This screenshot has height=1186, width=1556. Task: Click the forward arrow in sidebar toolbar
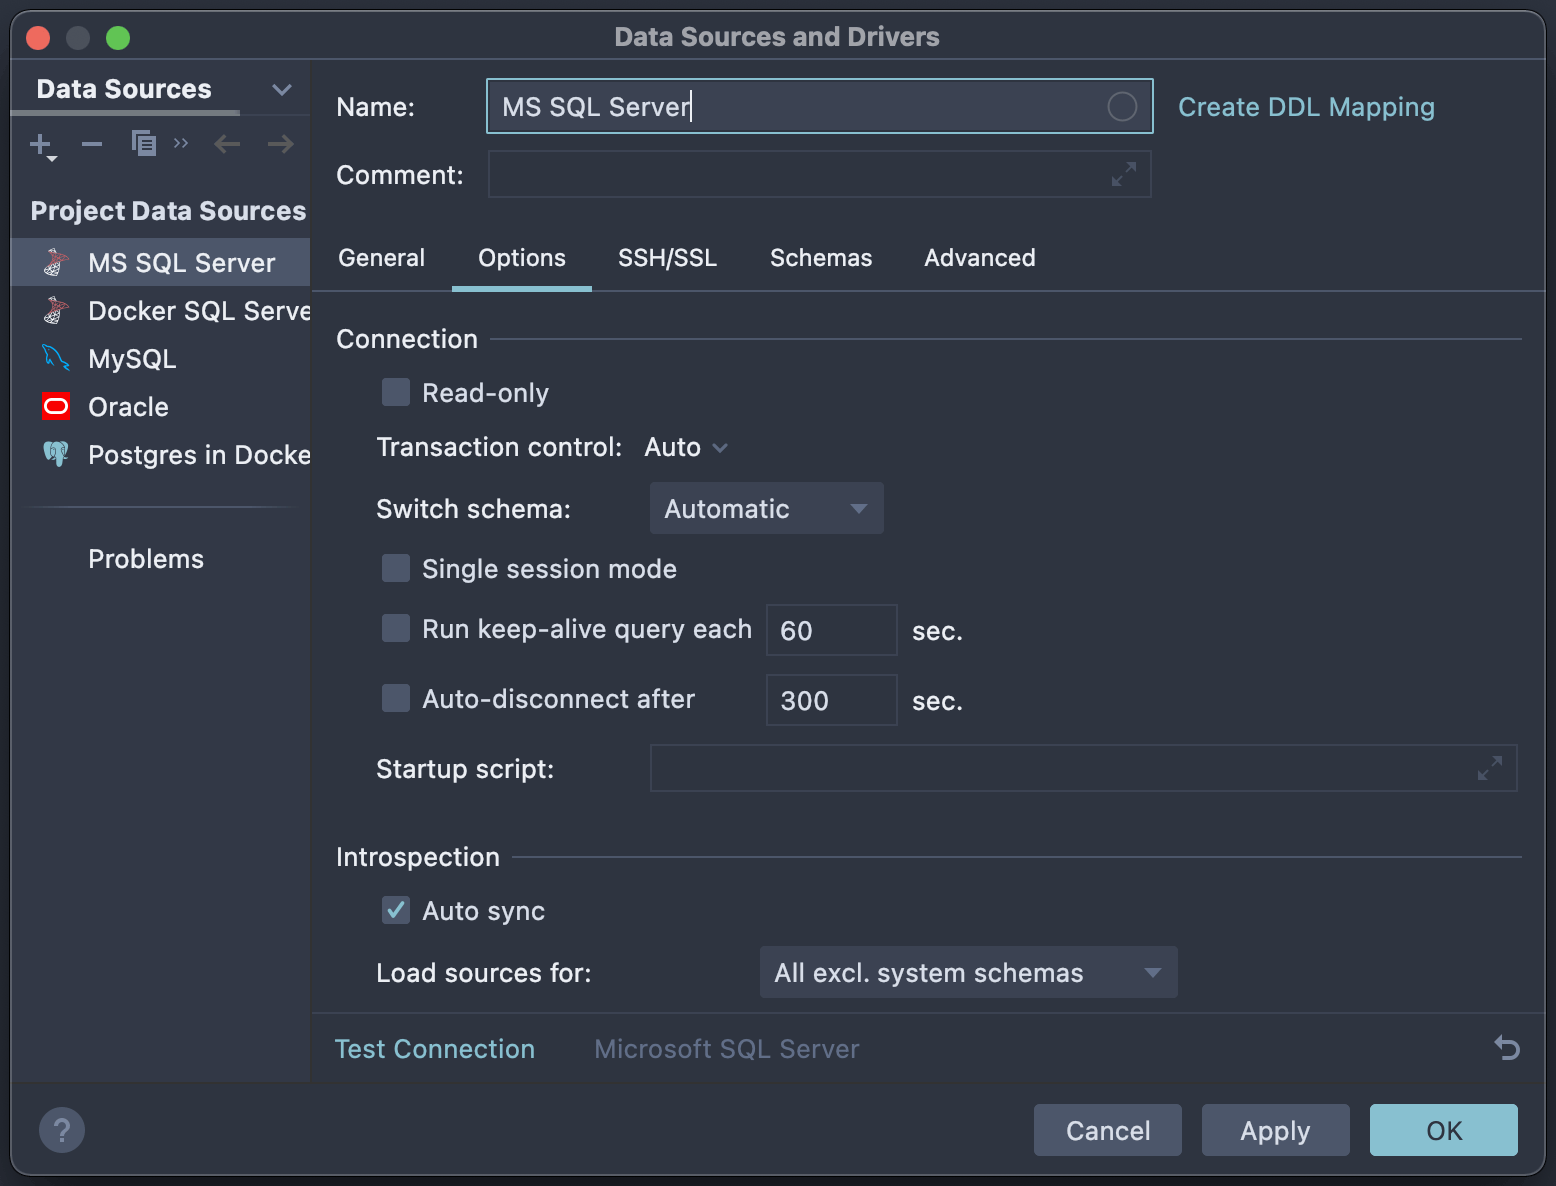(x=281, y=144)
